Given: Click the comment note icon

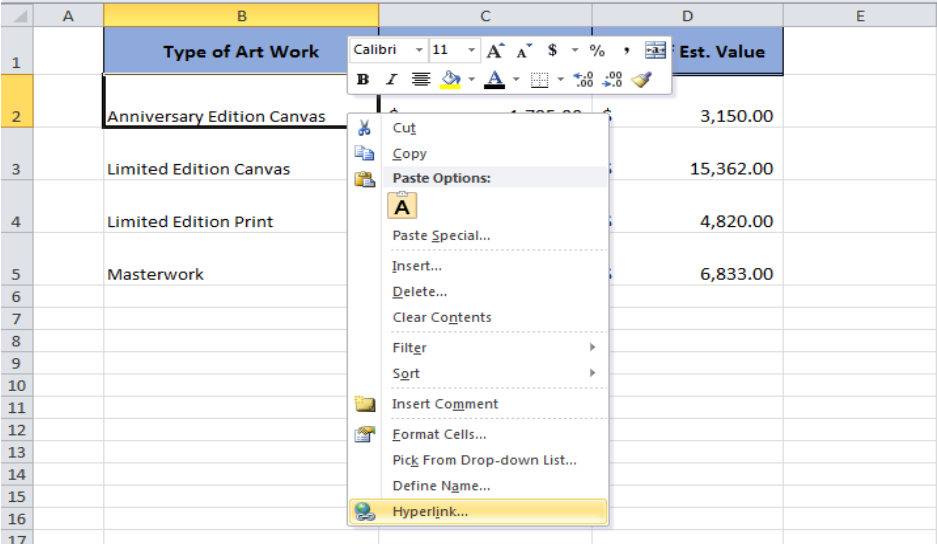Looking at the screenshot, I should coord(365,404).
